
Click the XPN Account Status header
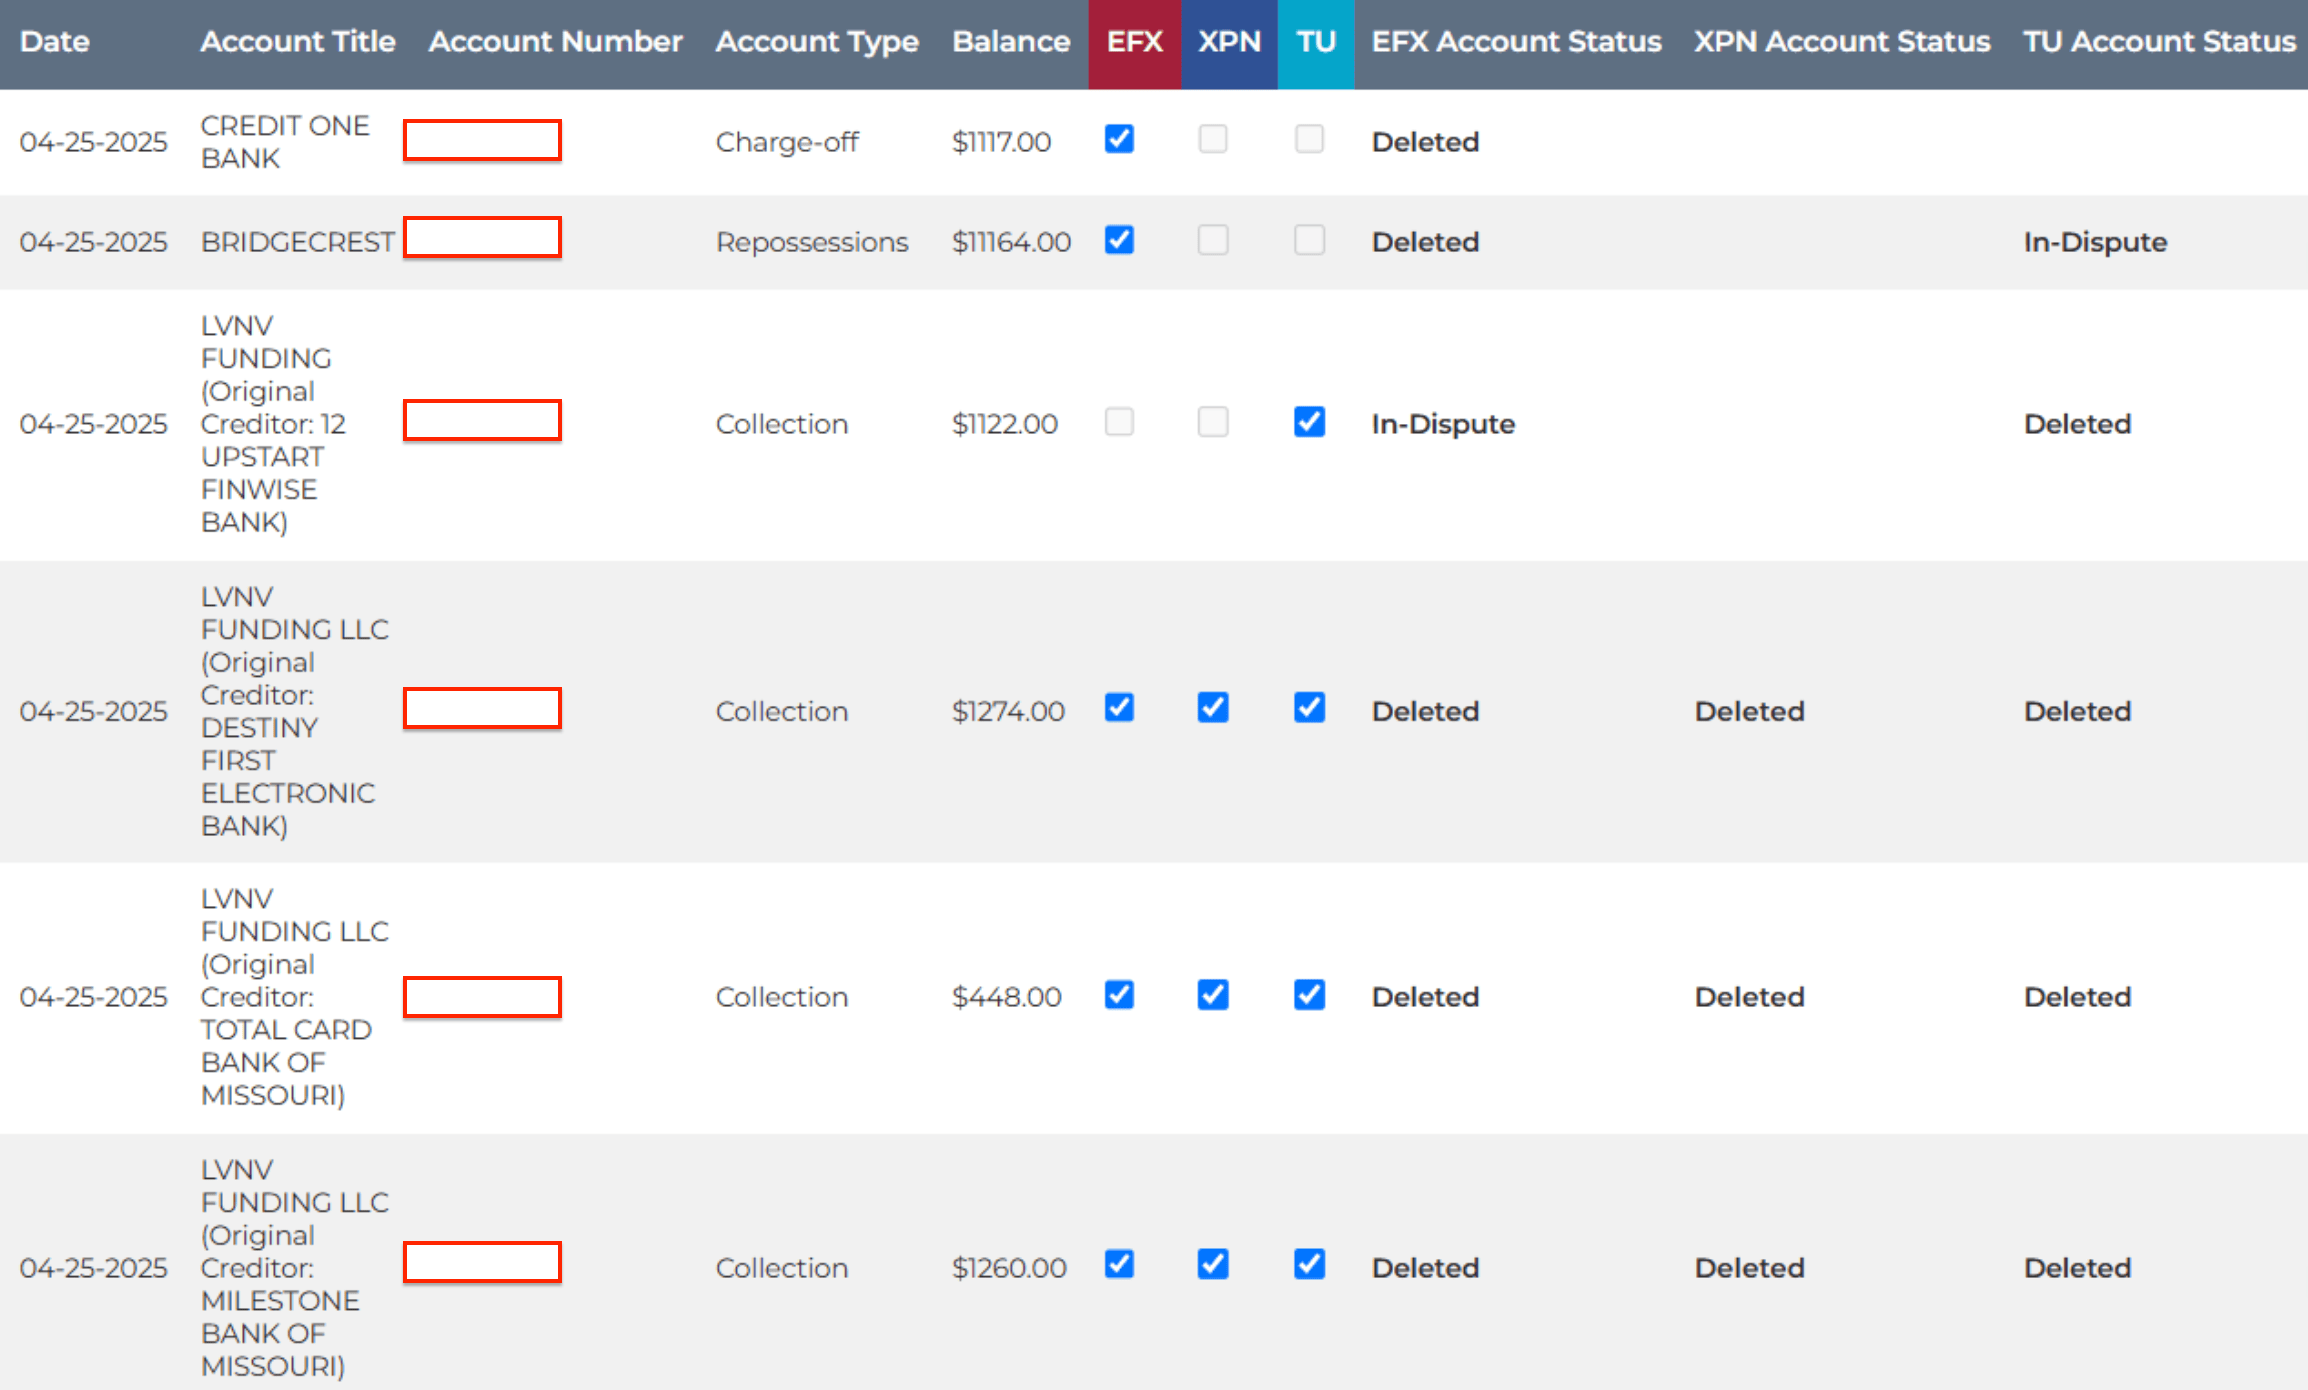1842,42
